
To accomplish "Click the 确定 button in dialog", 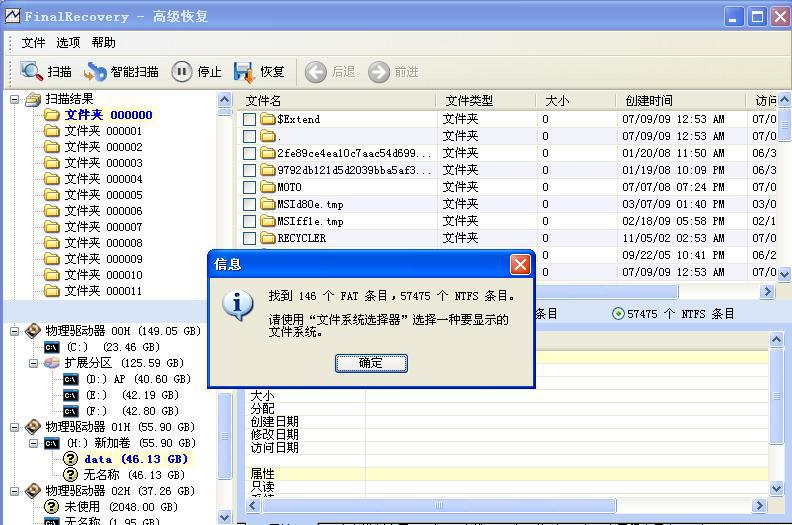I will pyautogui.click(x=370, y=363).
